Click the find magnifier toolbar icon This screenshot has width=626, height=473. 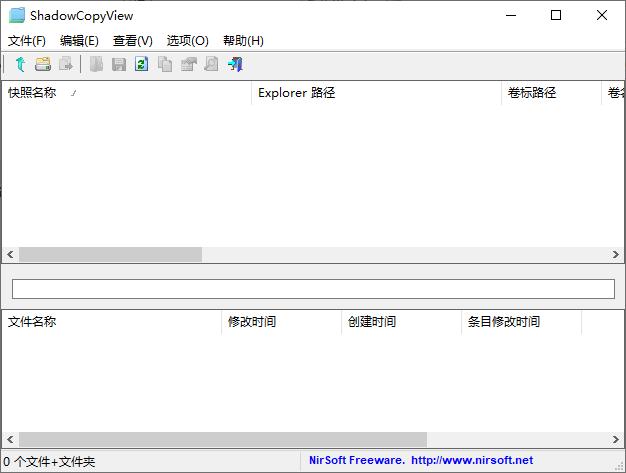click(x=211, y=64)
